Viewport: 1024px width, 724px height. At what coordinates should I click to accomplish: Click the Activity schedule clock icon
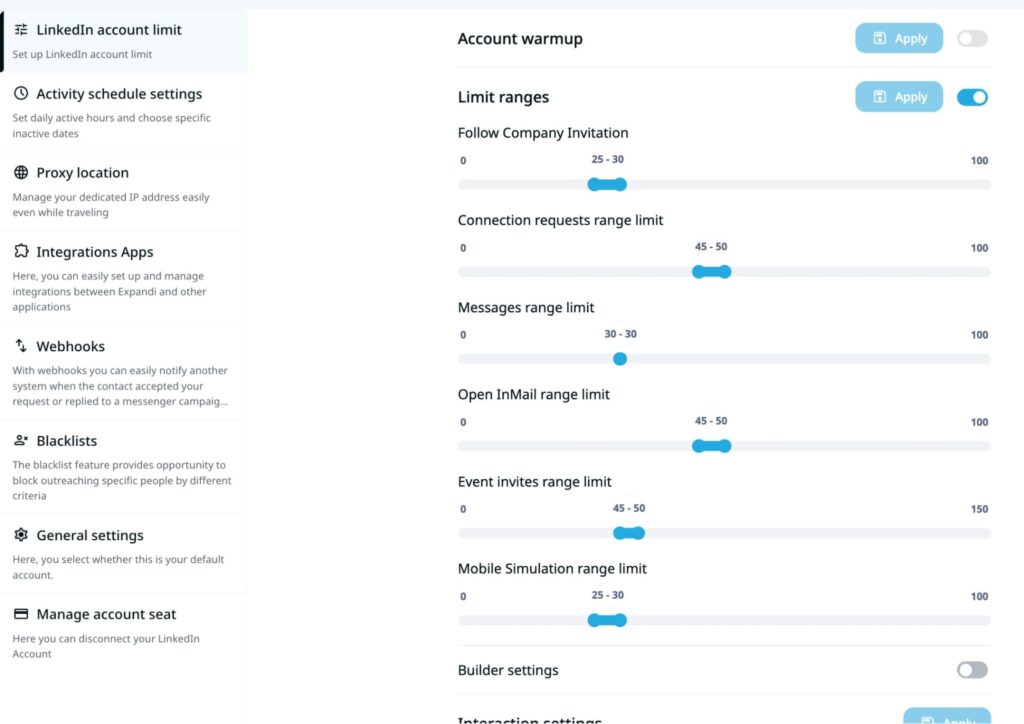point(21,94)
